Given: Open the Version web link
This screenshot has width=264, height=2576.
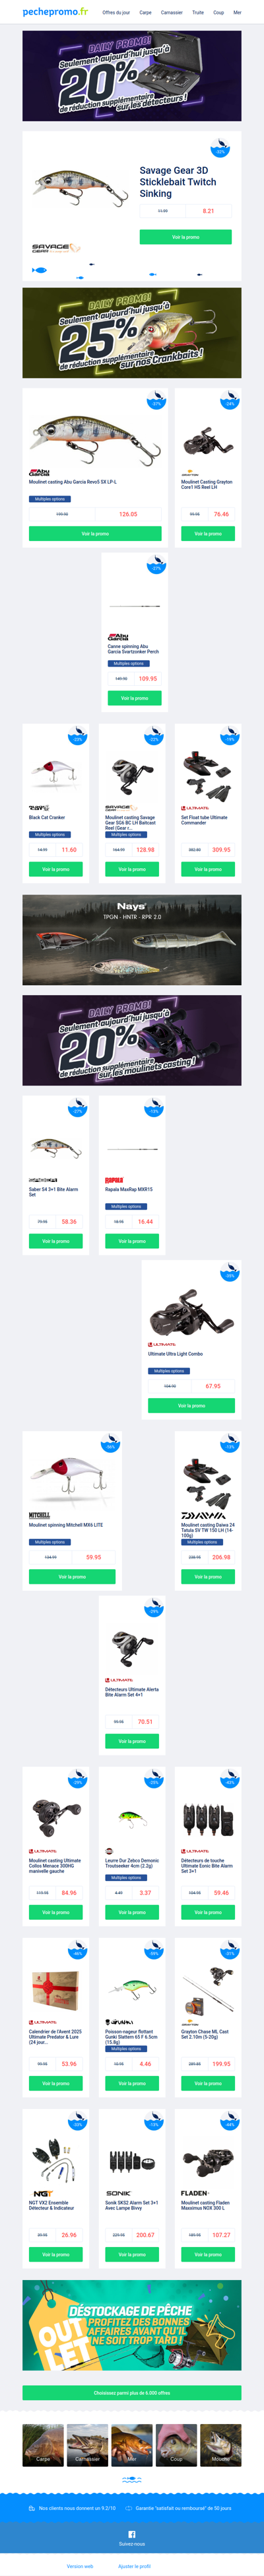Looking at the screenshot, I should click(x=80, y=2565).
